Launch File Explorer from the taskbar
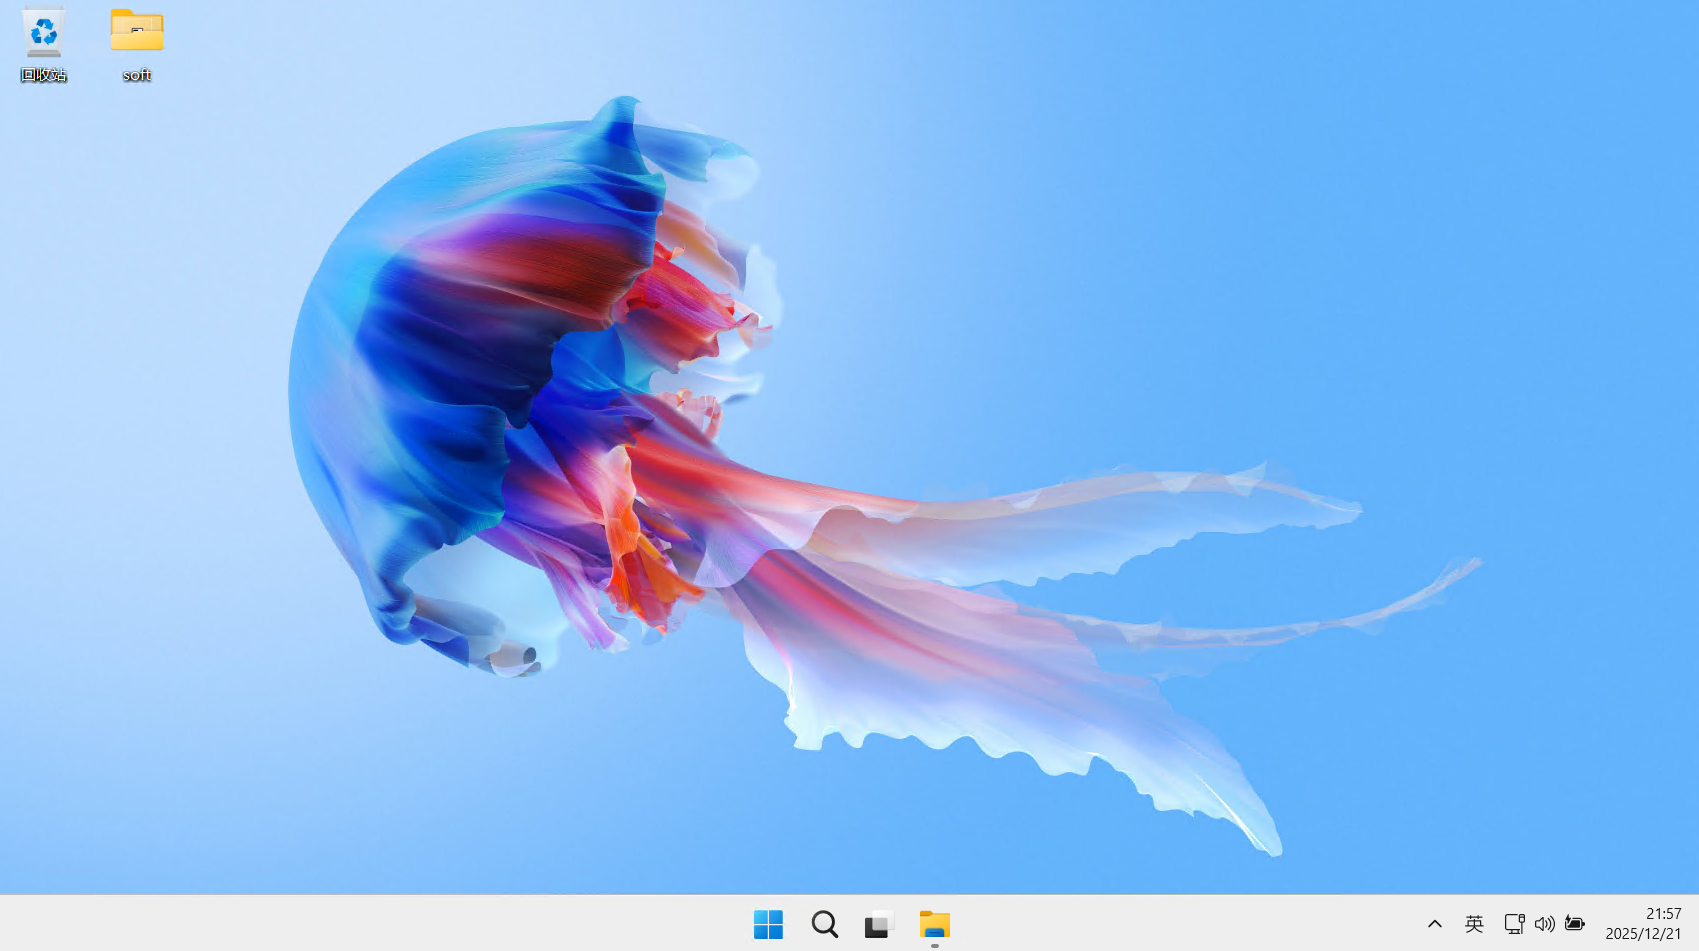The width and height of the screenshot is (1699, 951). tap(934, 924)
